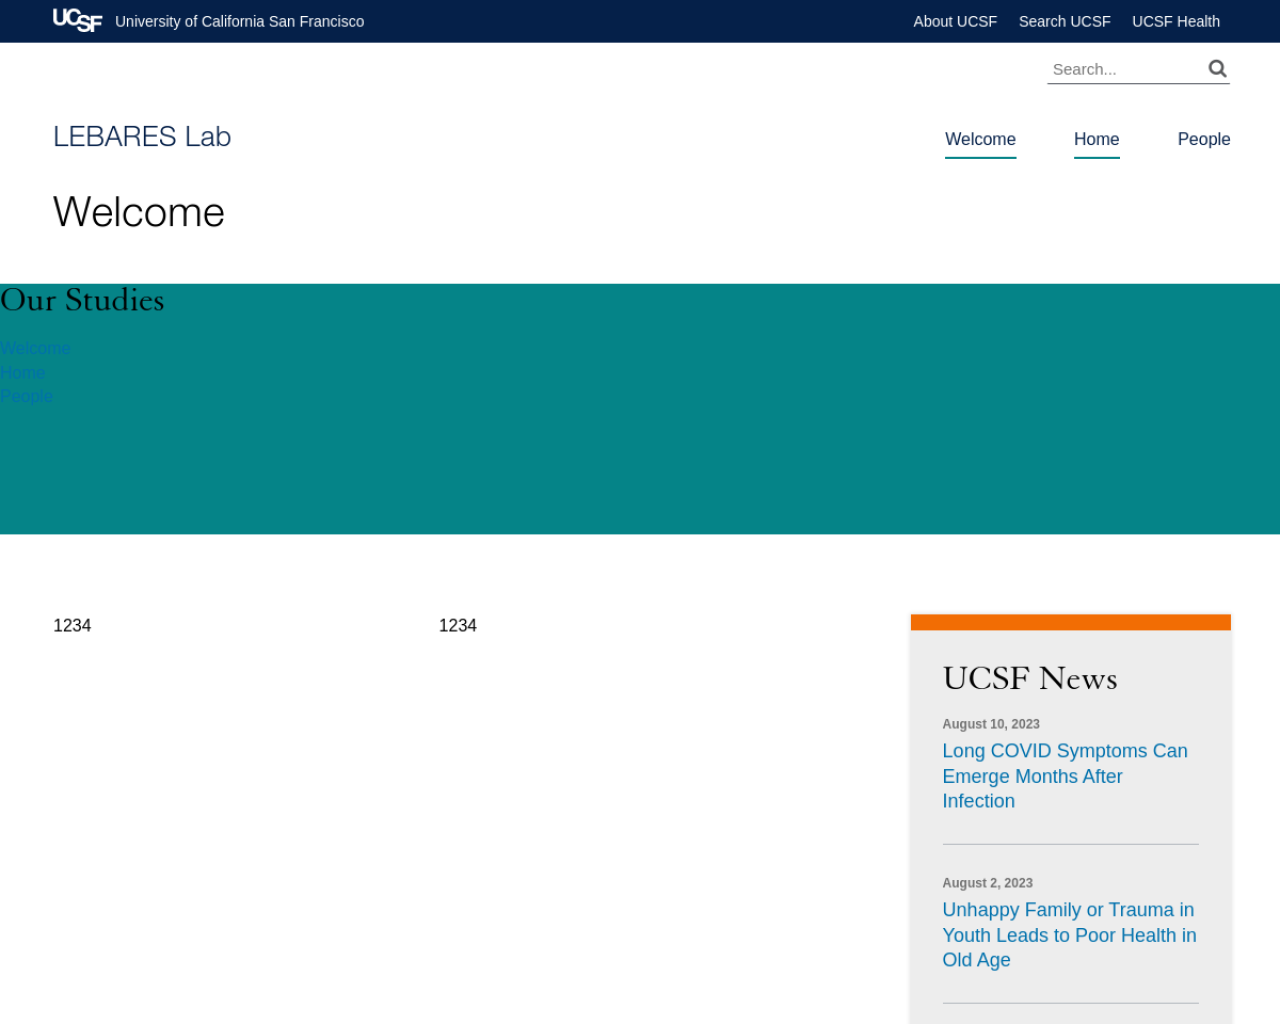Screen dimensions: 1280x1024
Task: Click the People link in the teal banner
Action: click(x=26, y=396)
